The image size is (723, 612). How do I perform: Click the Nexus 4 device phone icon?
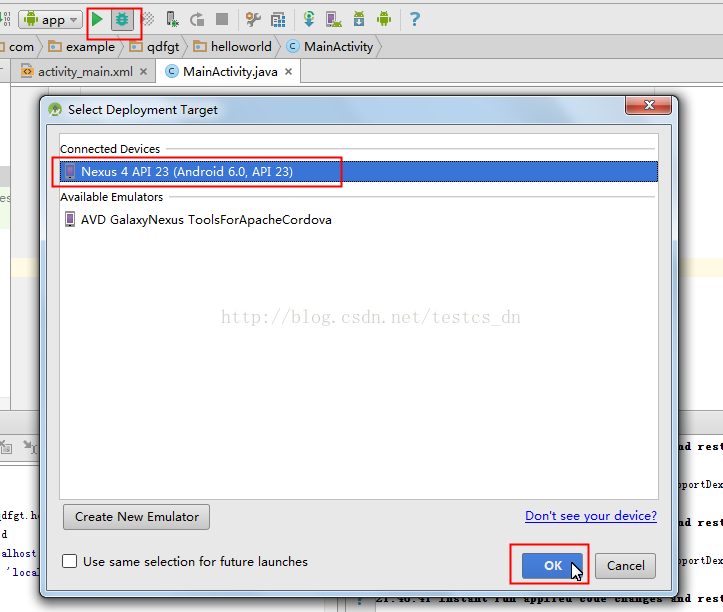[70, 172]
